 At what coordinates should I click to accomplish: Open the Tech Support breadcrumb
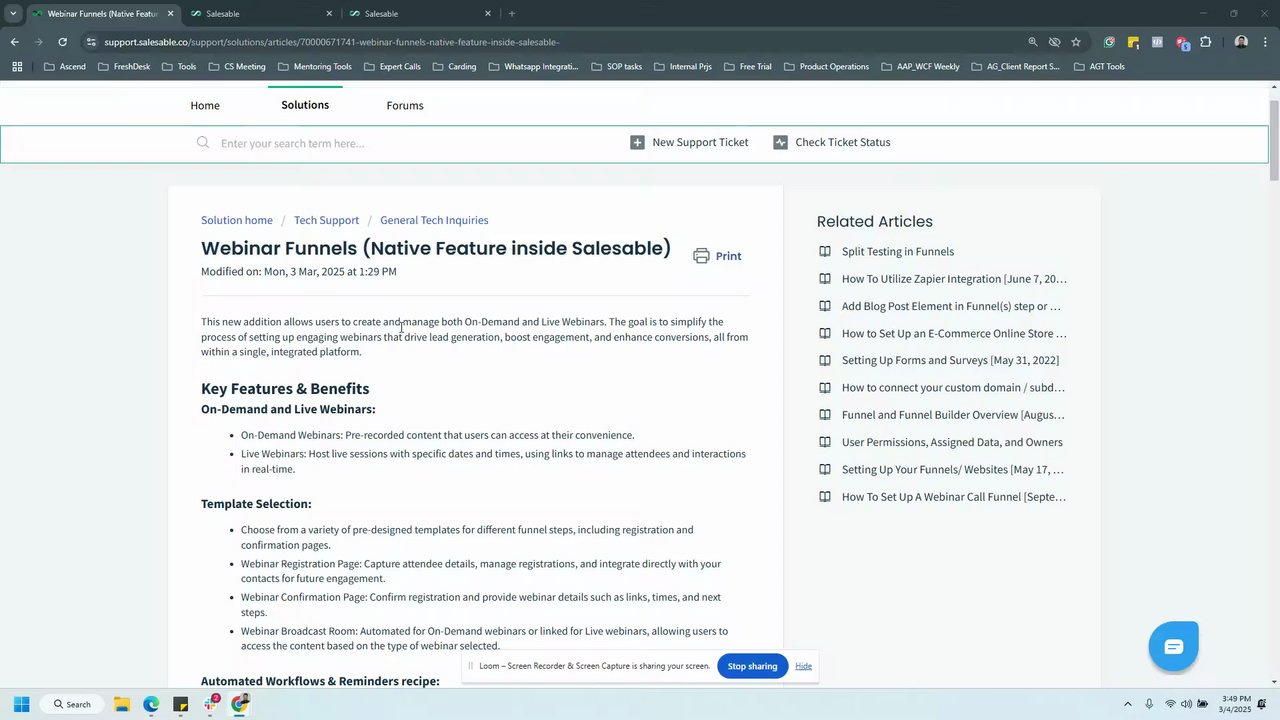pyautogui.click(x=326, y=220)
